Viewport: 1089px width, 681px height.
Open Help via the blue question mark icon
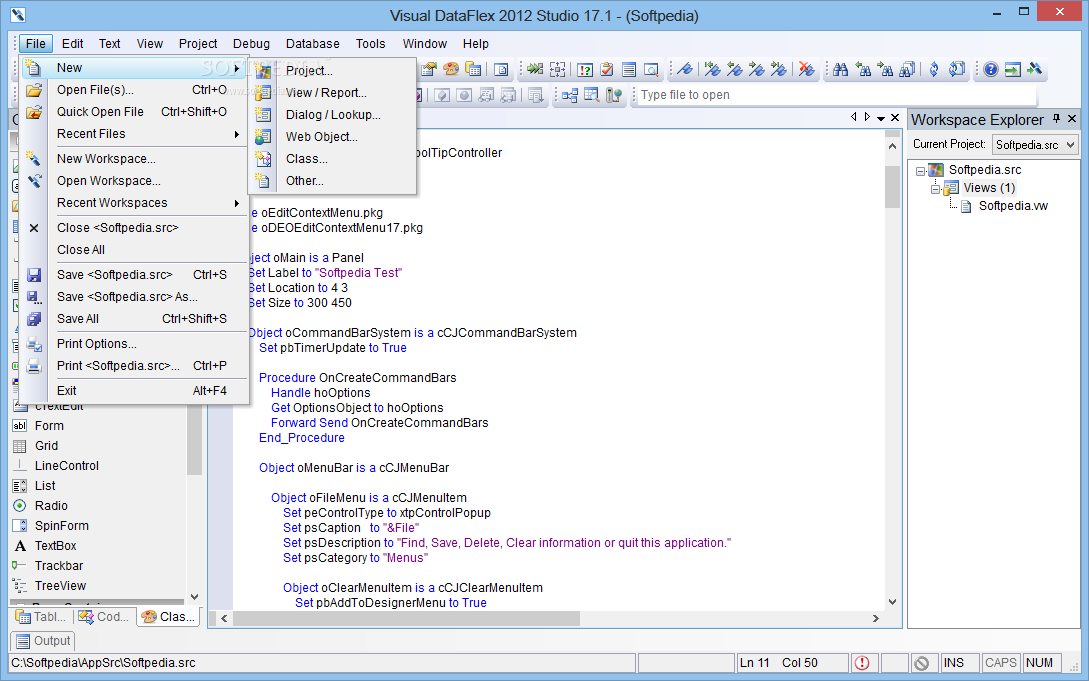tap(991, 69)
